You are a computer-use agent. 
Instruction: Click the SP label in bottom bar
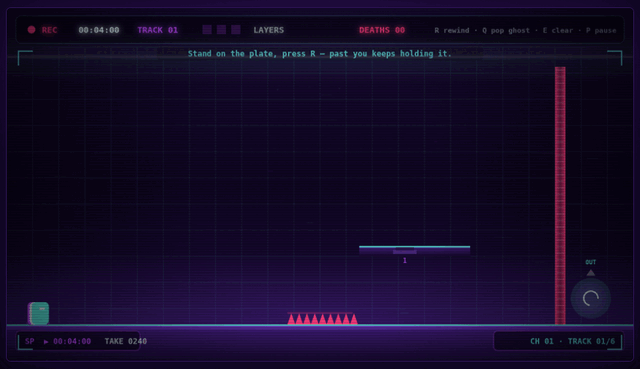coord(29,341)
